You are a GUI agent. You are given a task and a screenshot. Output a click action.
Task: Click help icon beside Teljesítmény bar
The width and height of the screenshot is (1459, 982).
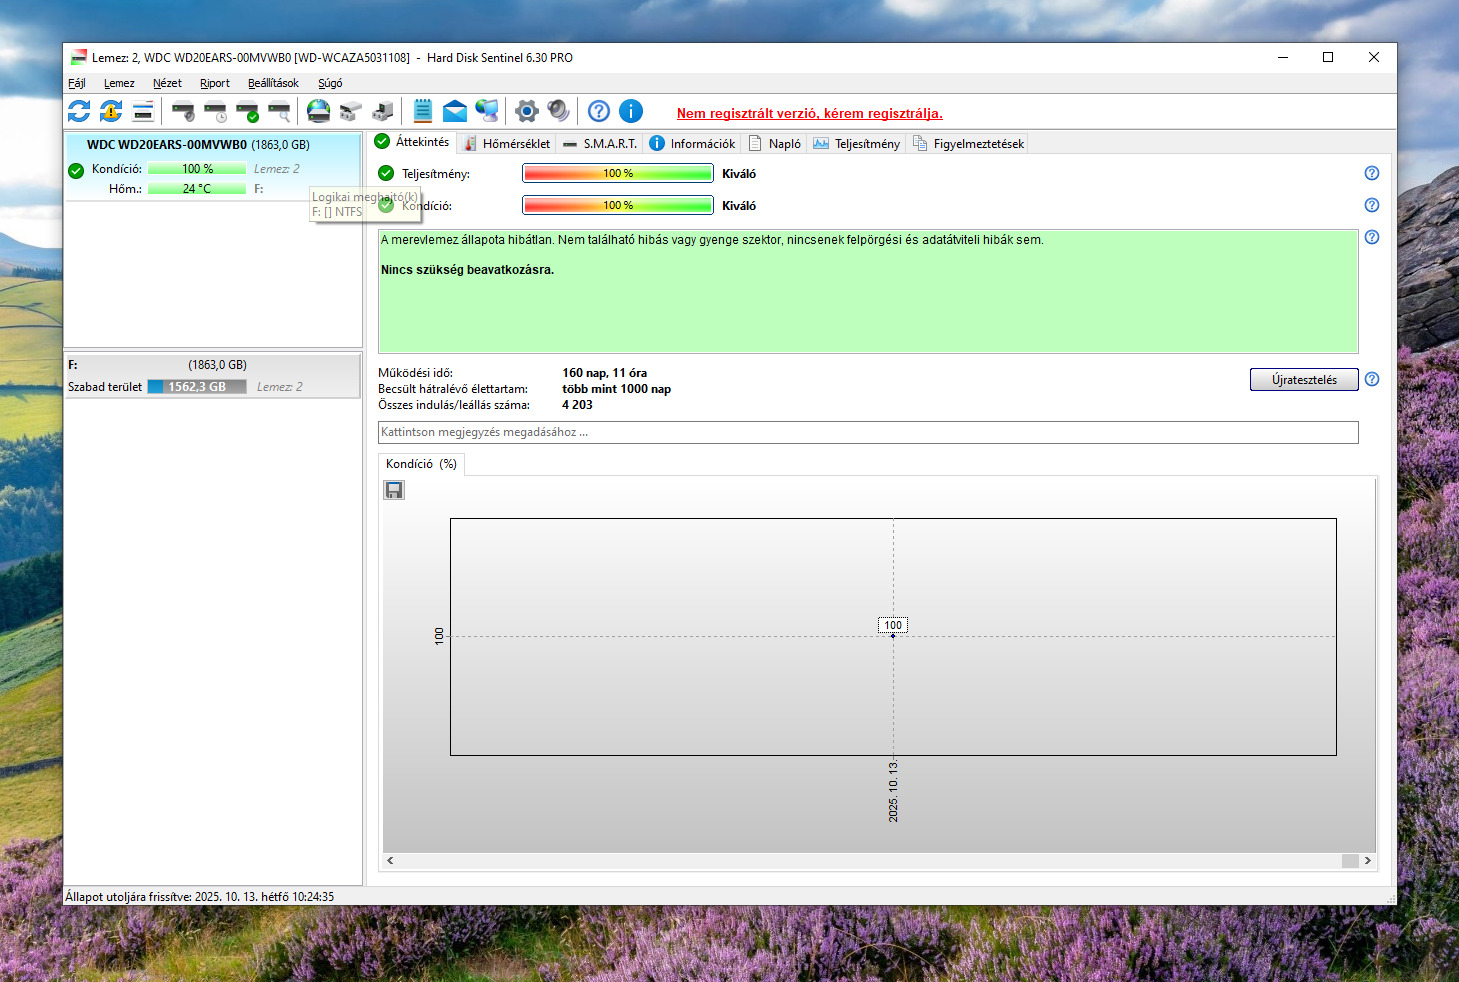point(1372,173)
